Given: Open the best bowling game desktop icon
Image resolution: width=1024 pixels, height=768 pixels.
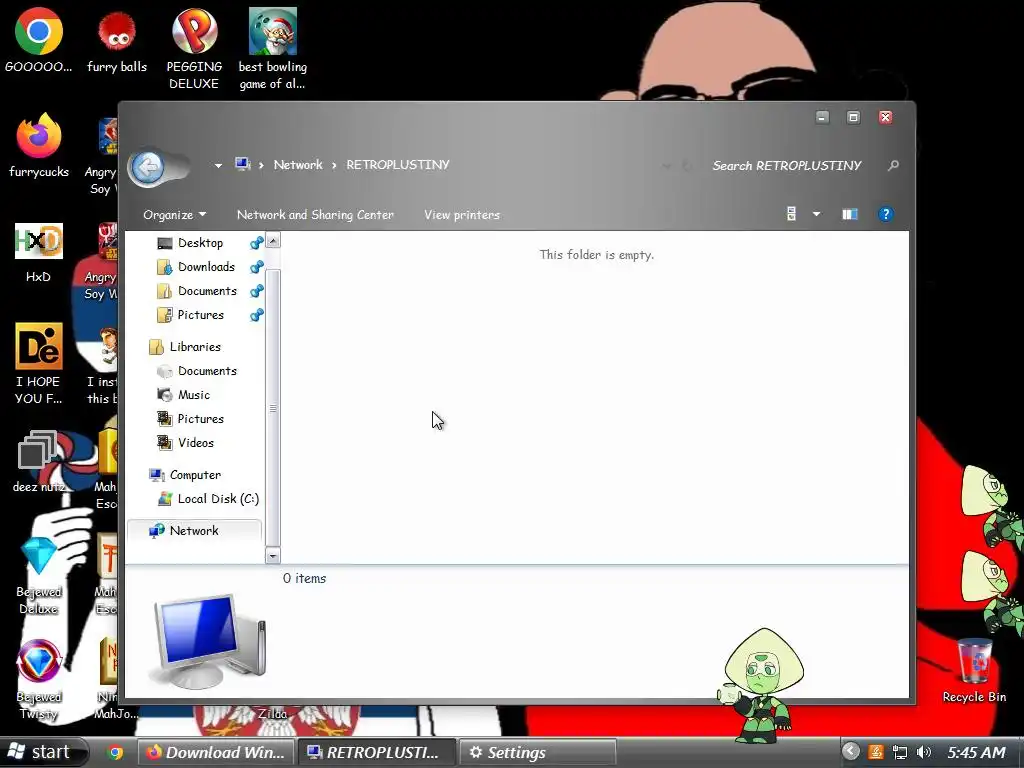Looking at the screenshot, I should 272,48.
